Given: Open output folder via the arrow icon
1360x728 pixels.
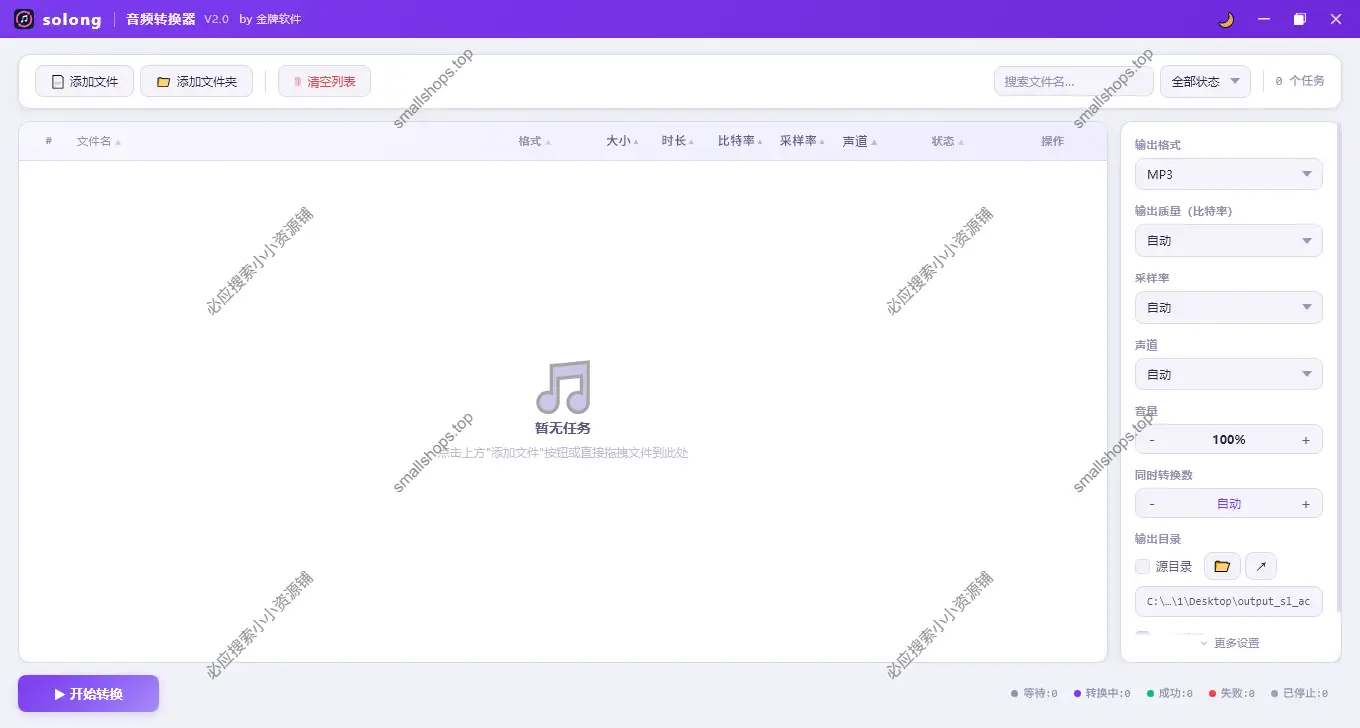Looking at the screenshot, I should [x=1260, y=566].
